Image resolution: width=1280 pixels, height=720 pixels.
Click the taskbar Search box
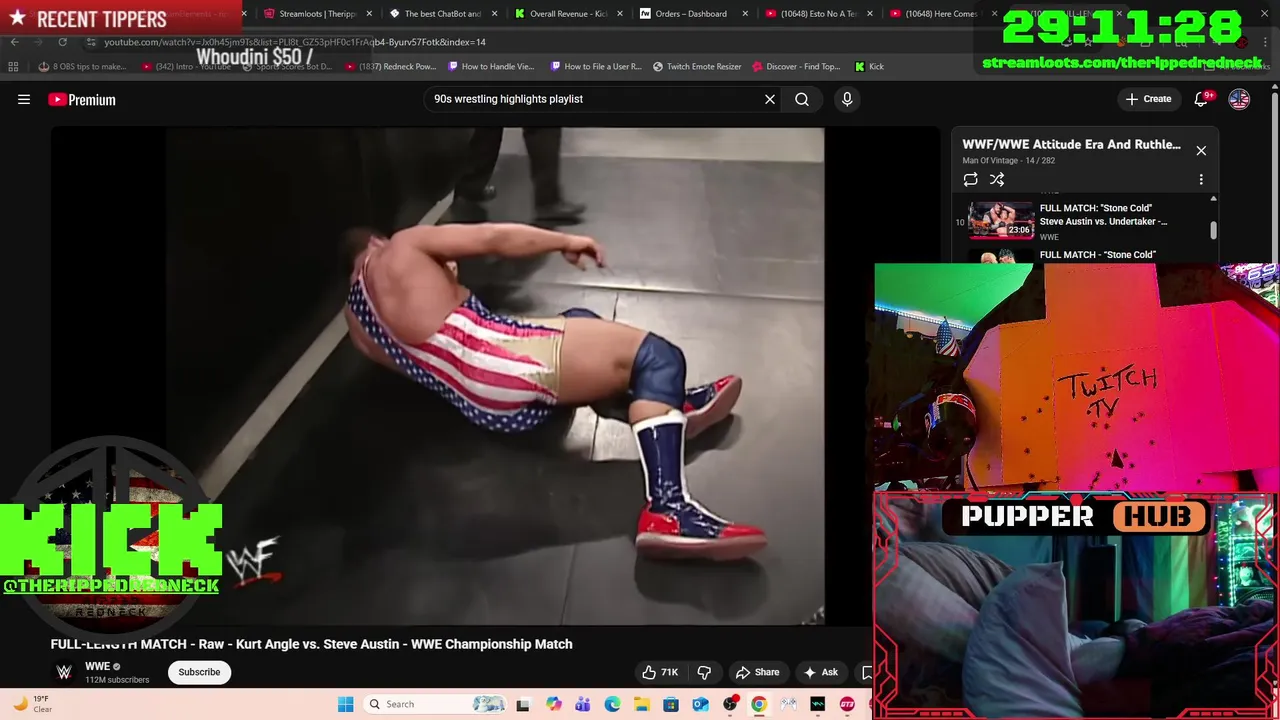click(436, 704)
